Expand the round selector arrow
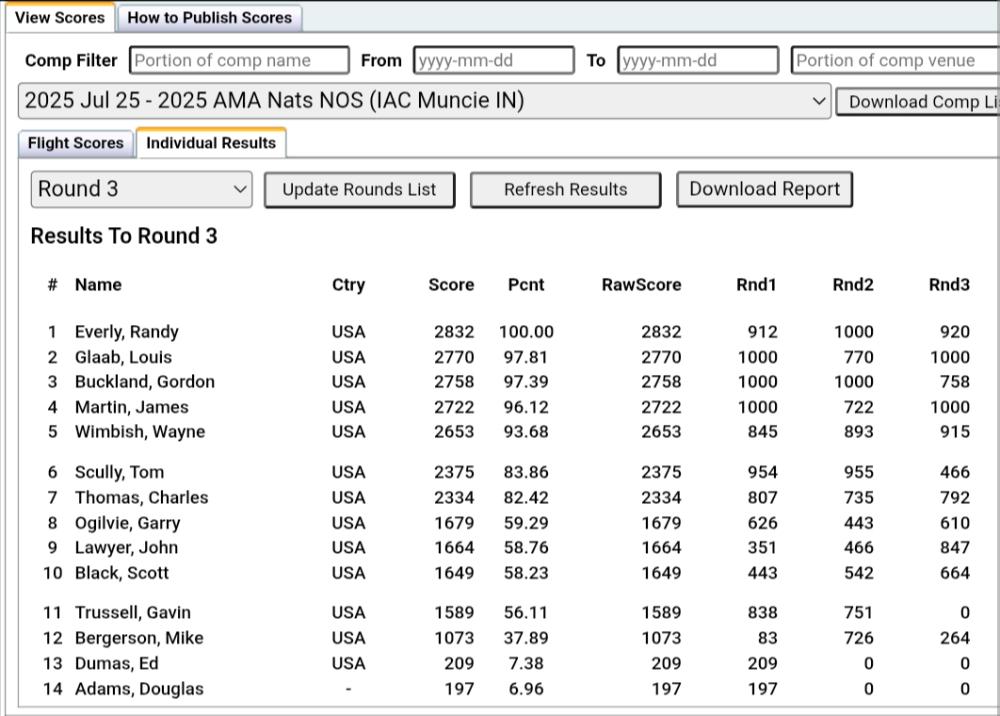The width and height of the screenshot is (1000, 716). (x=238, y=189)
